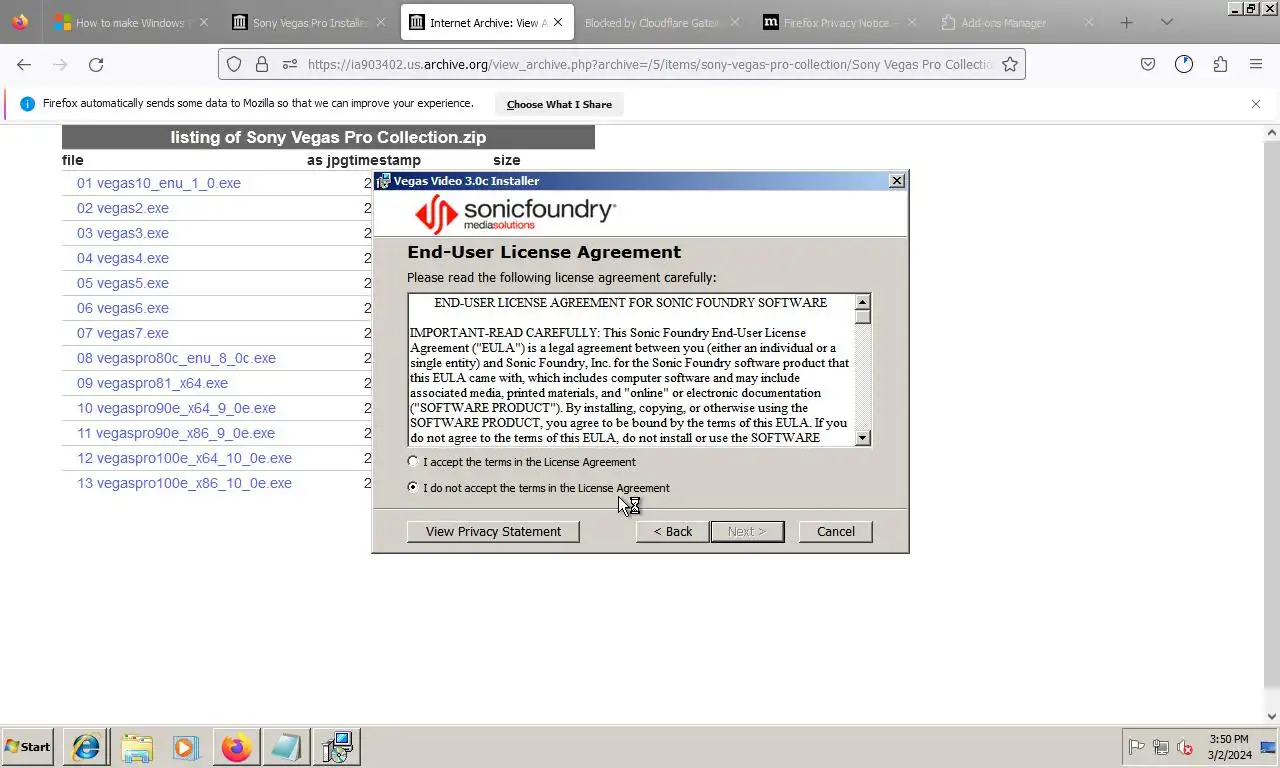Click the EULA scrollbar thumb
The image size is (1280, 768).
coord(862,317)
